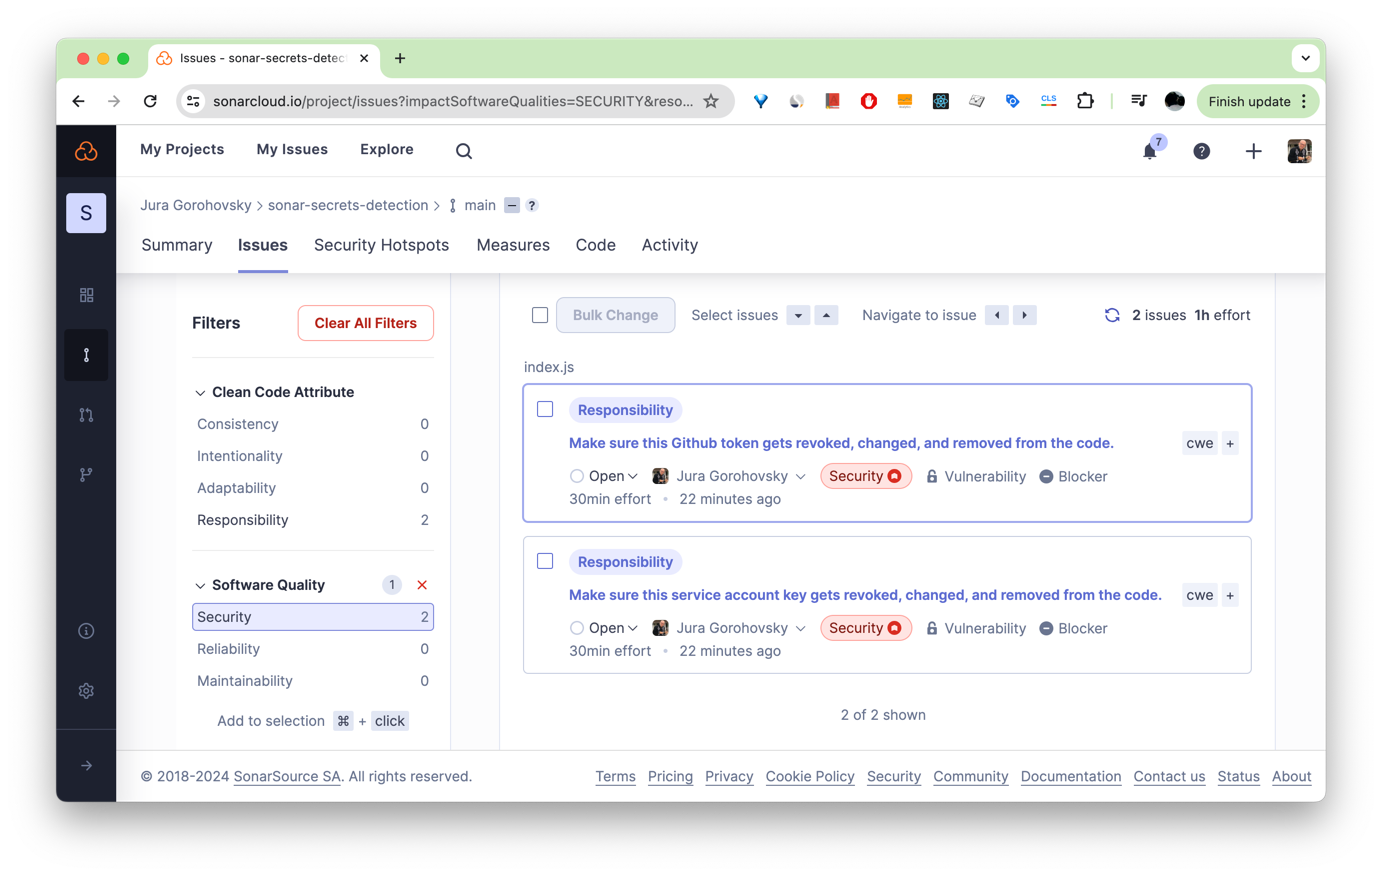Check the service account key issue checkbox
Viewport: 1382px width, 876px height.
545,561
